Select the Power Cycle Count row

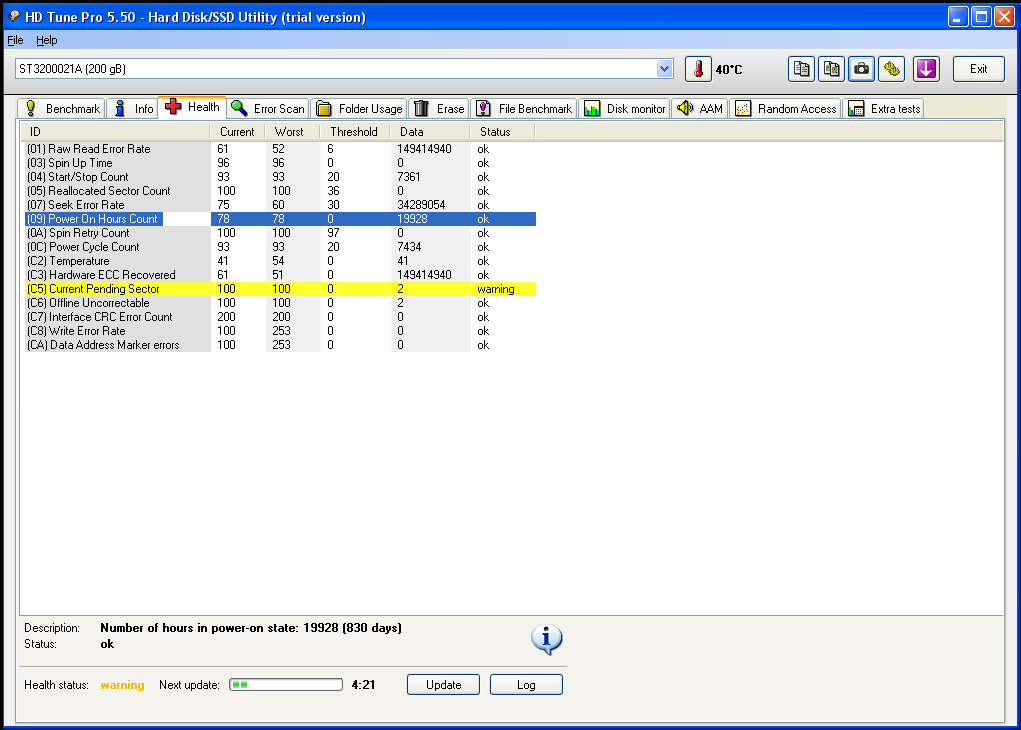[x=280, y=247]
